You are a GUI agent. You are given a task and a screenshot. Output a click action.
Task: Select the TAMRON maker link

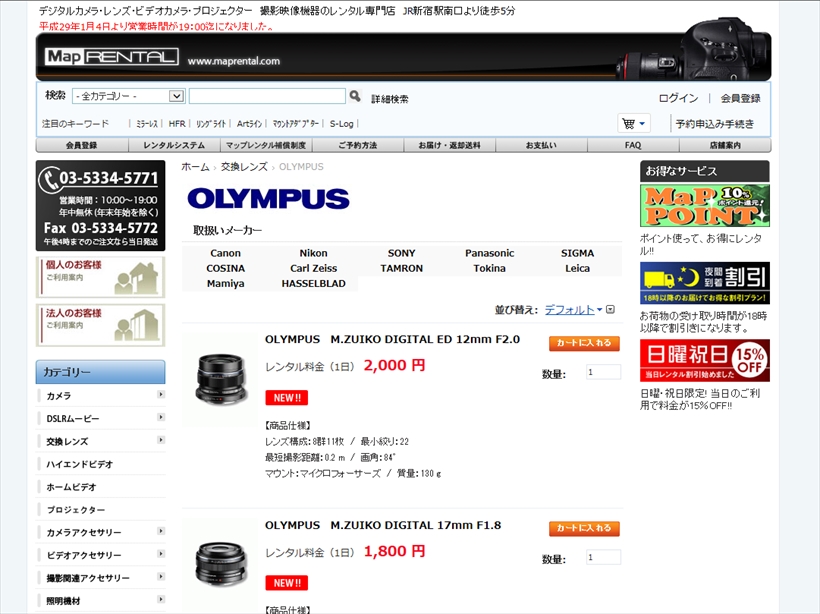click(402, 268)
